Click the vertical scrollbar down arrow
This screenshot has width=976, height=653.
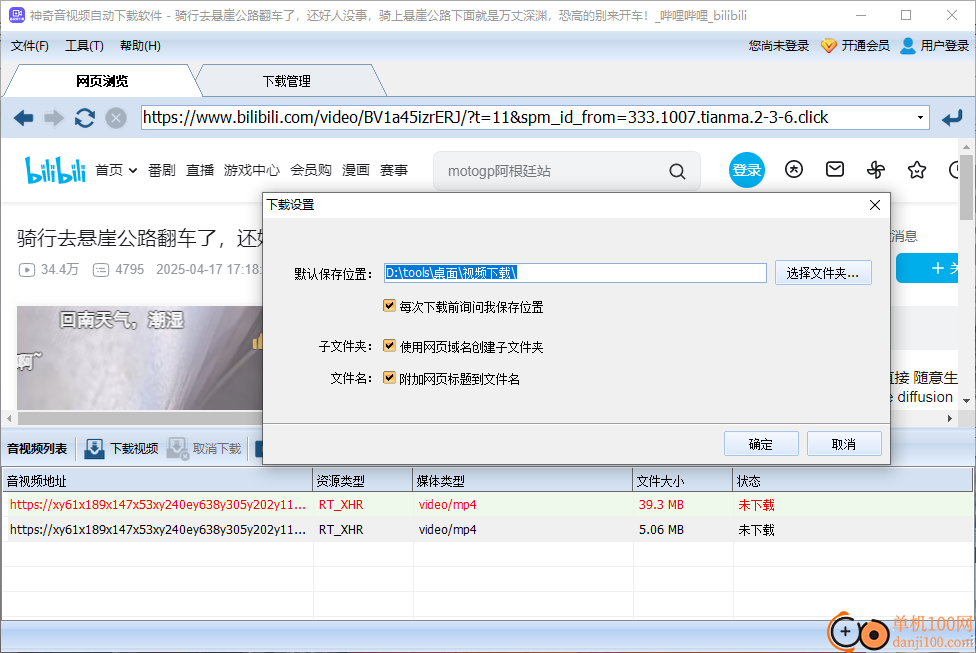(x=966, y=400)
